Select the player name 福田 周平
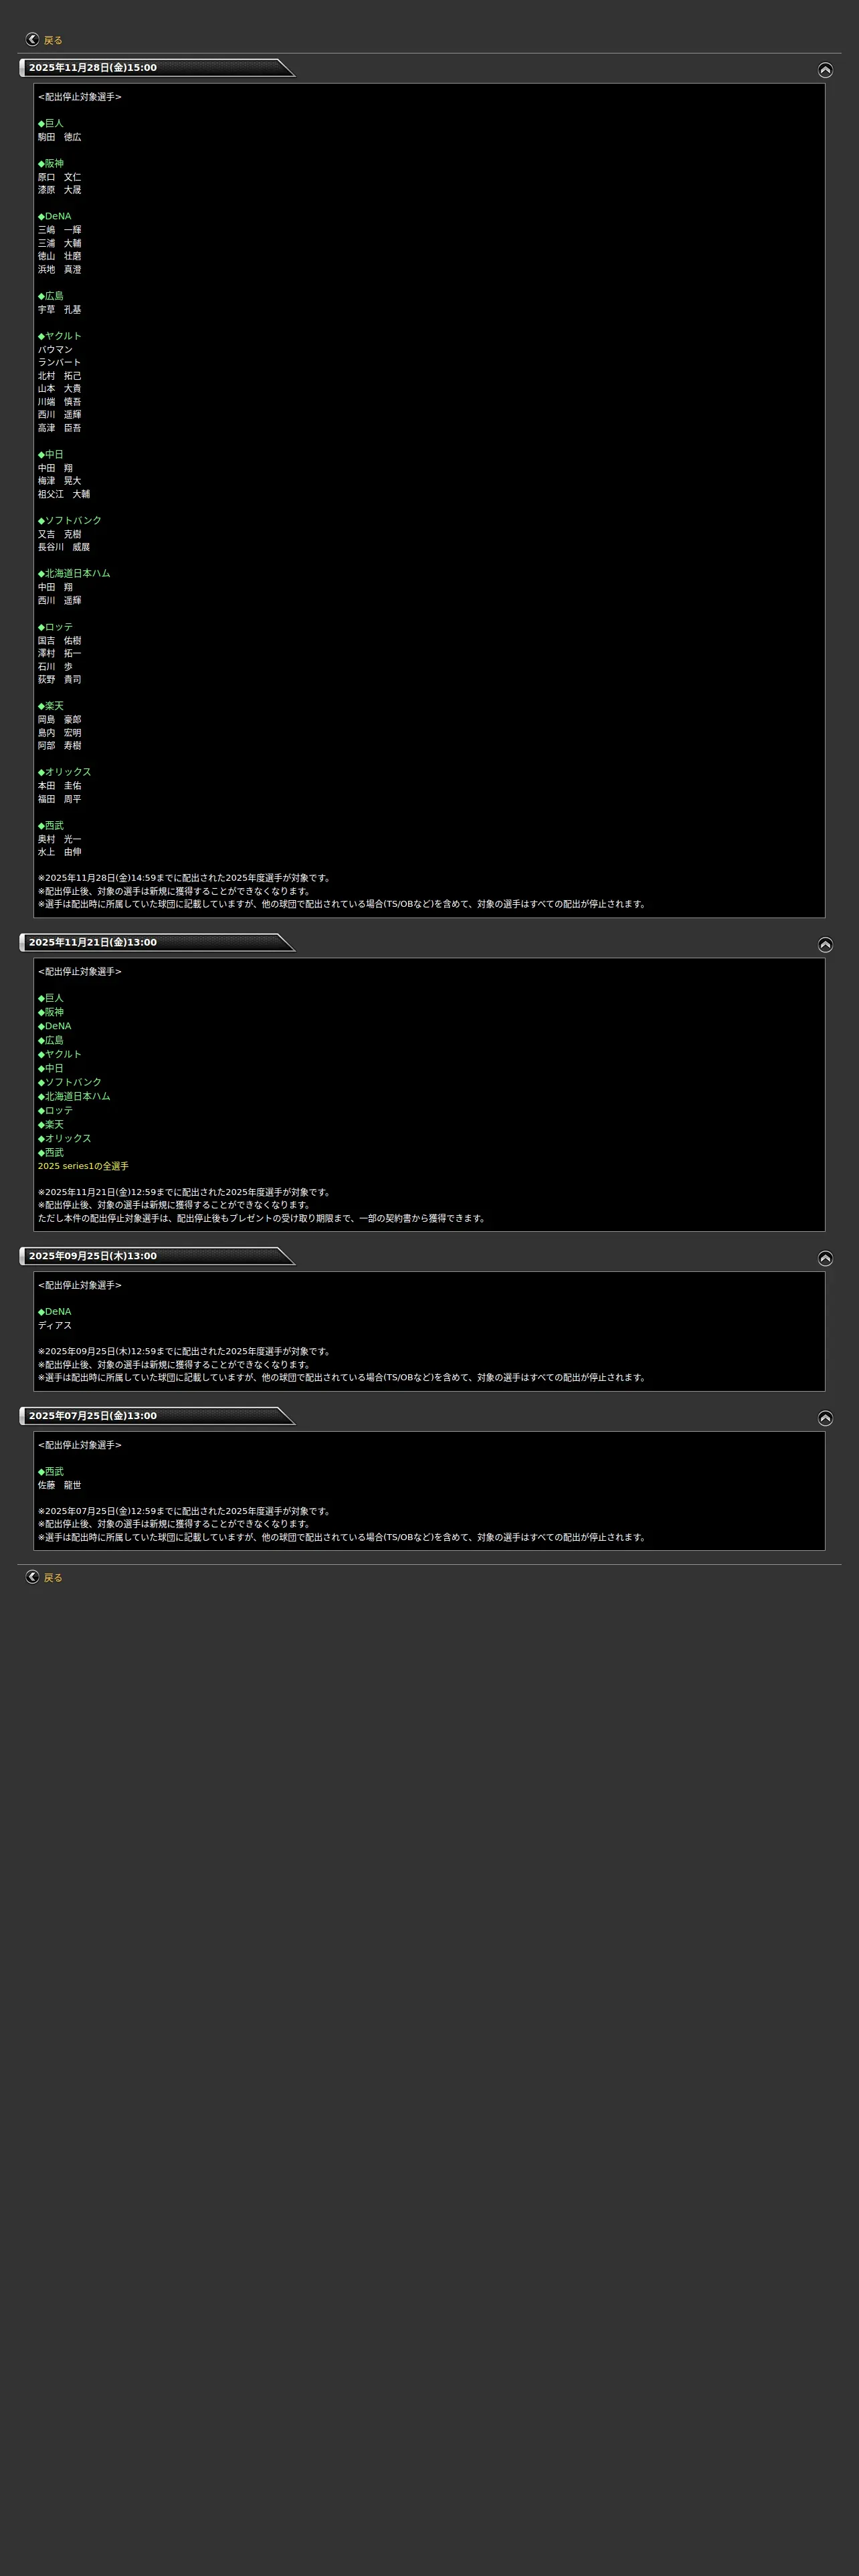The height and width of the screenshot is (2576, 859). (x=60, y=799)
